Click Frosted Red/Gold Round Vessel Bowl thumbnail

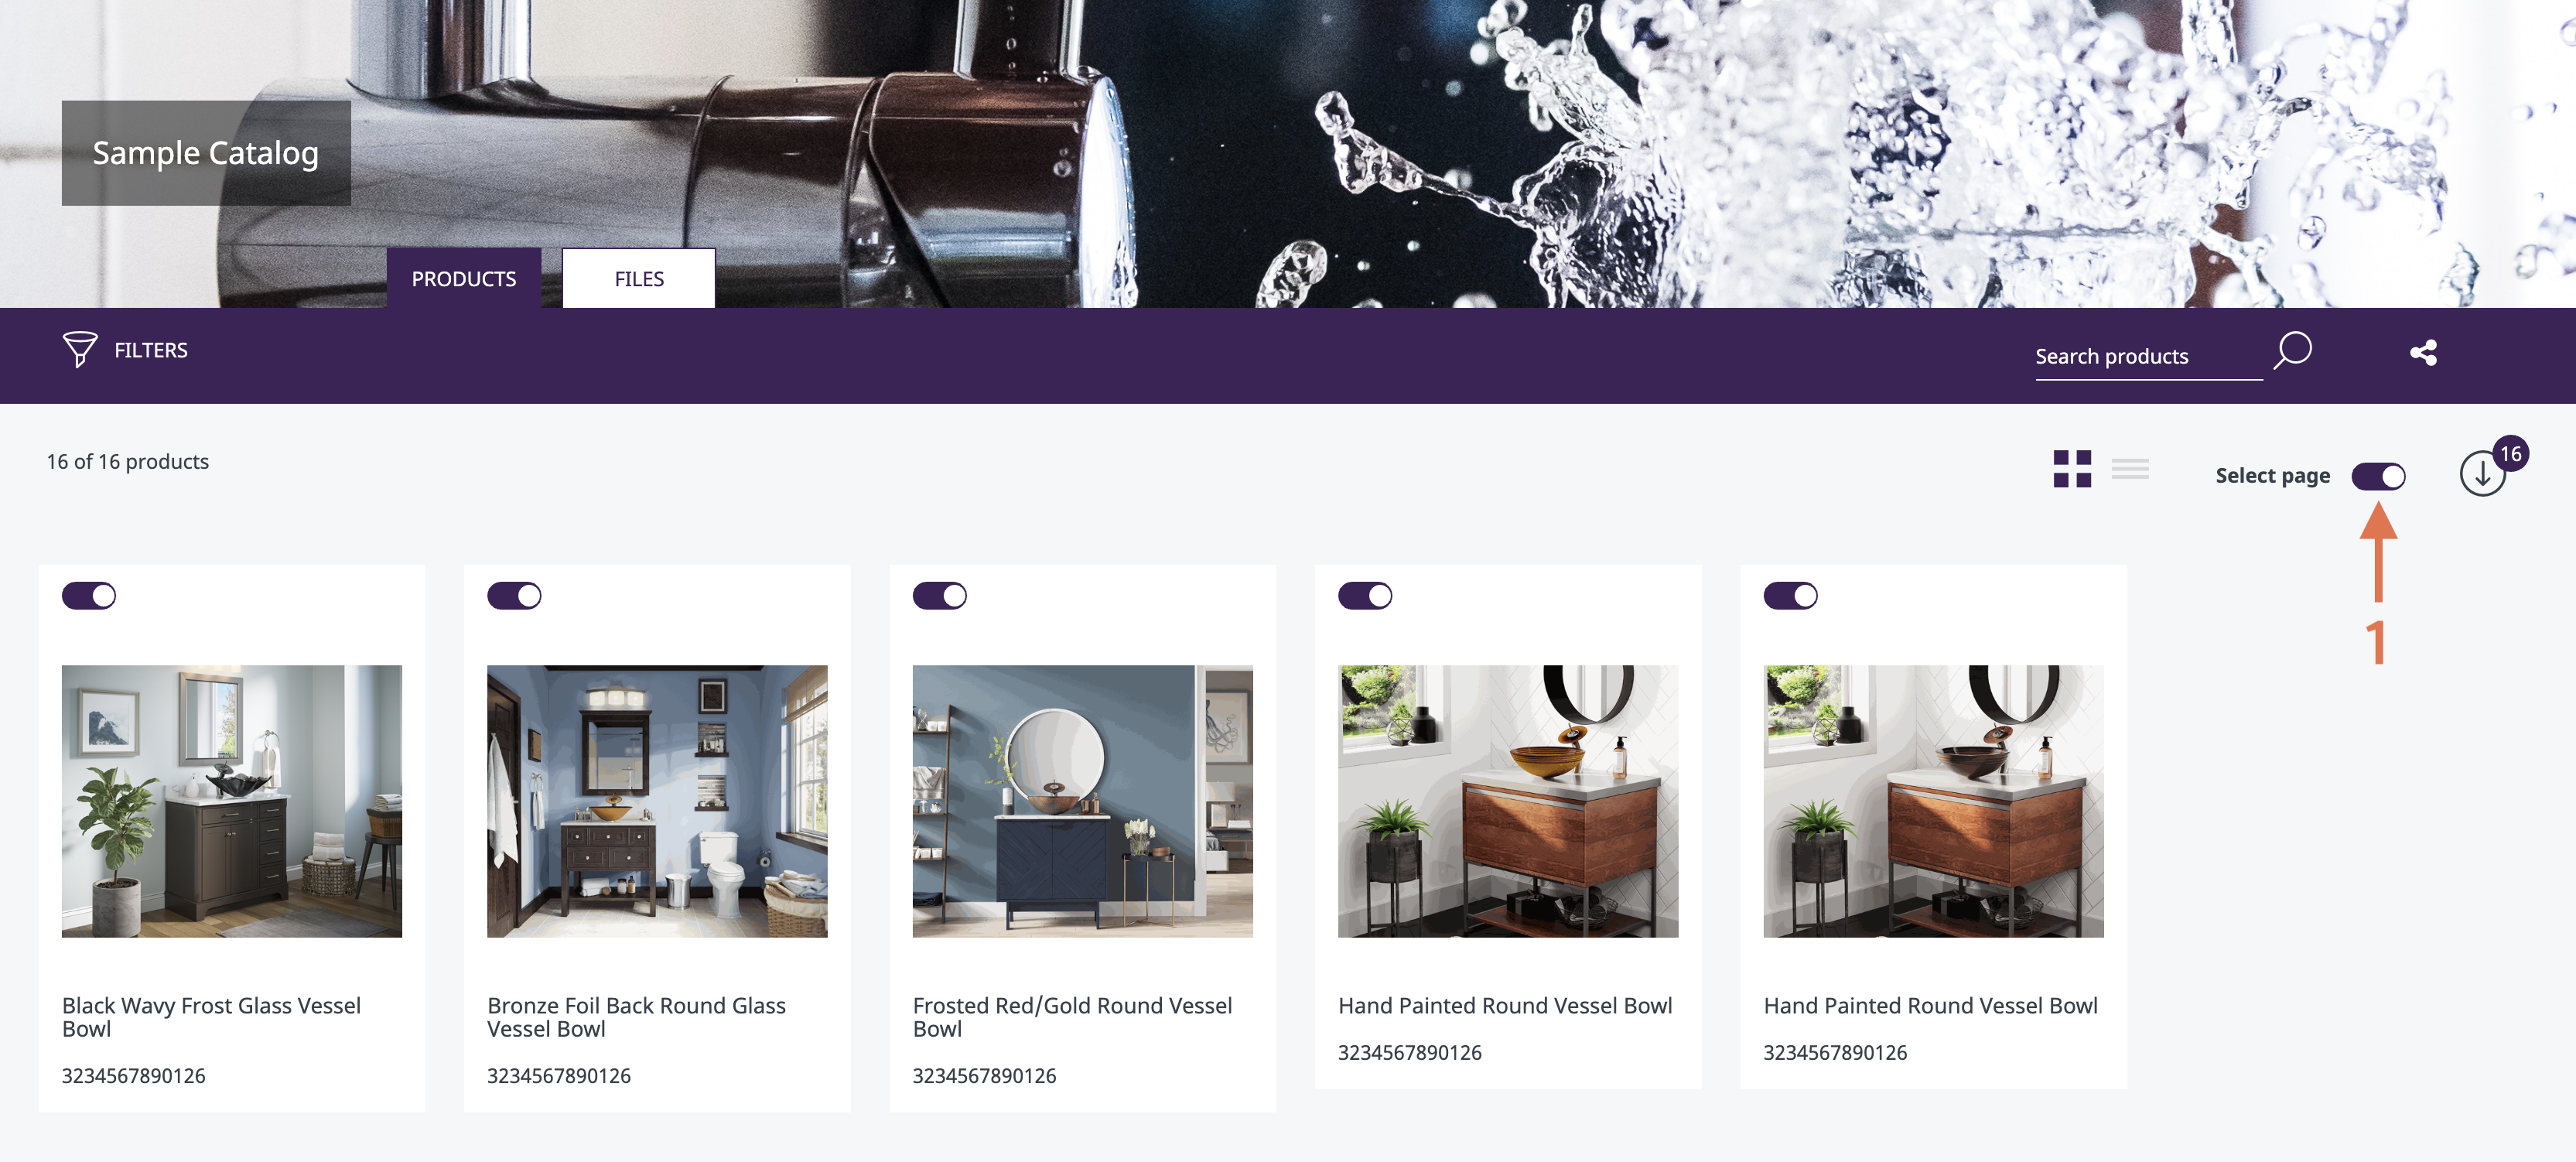click(1083, 802)
